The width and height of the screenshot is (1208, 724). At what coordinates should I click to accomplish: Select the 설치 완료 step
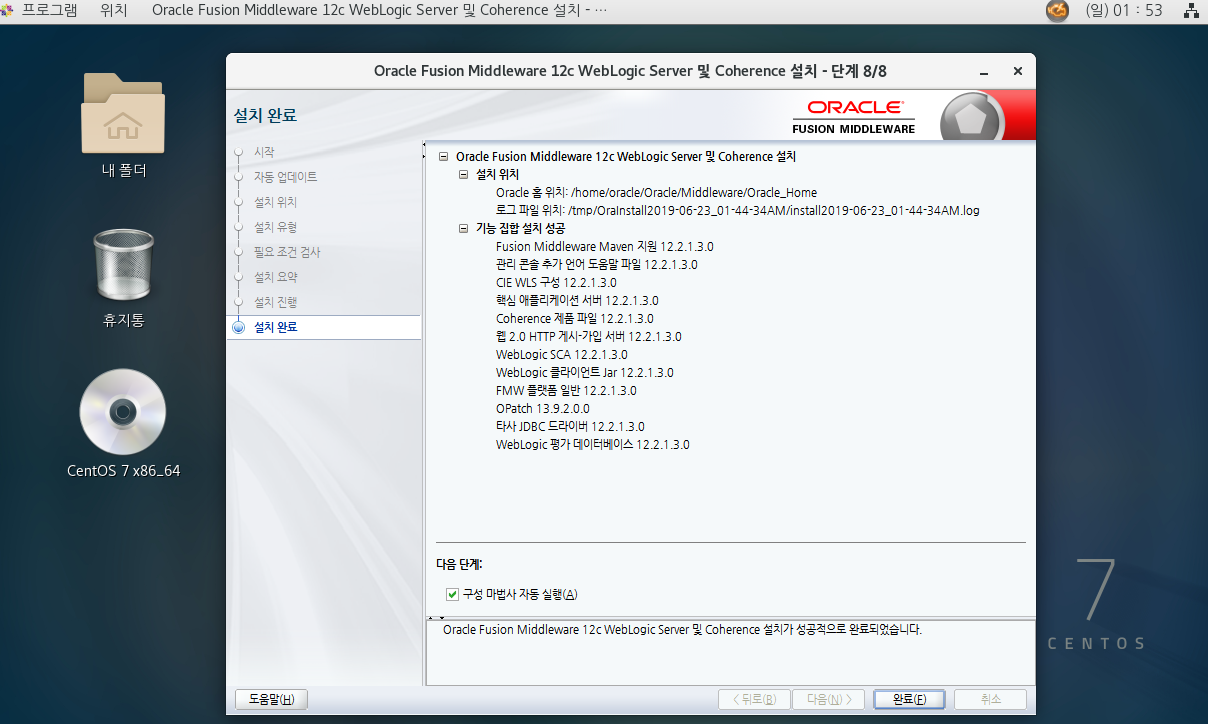275,327
